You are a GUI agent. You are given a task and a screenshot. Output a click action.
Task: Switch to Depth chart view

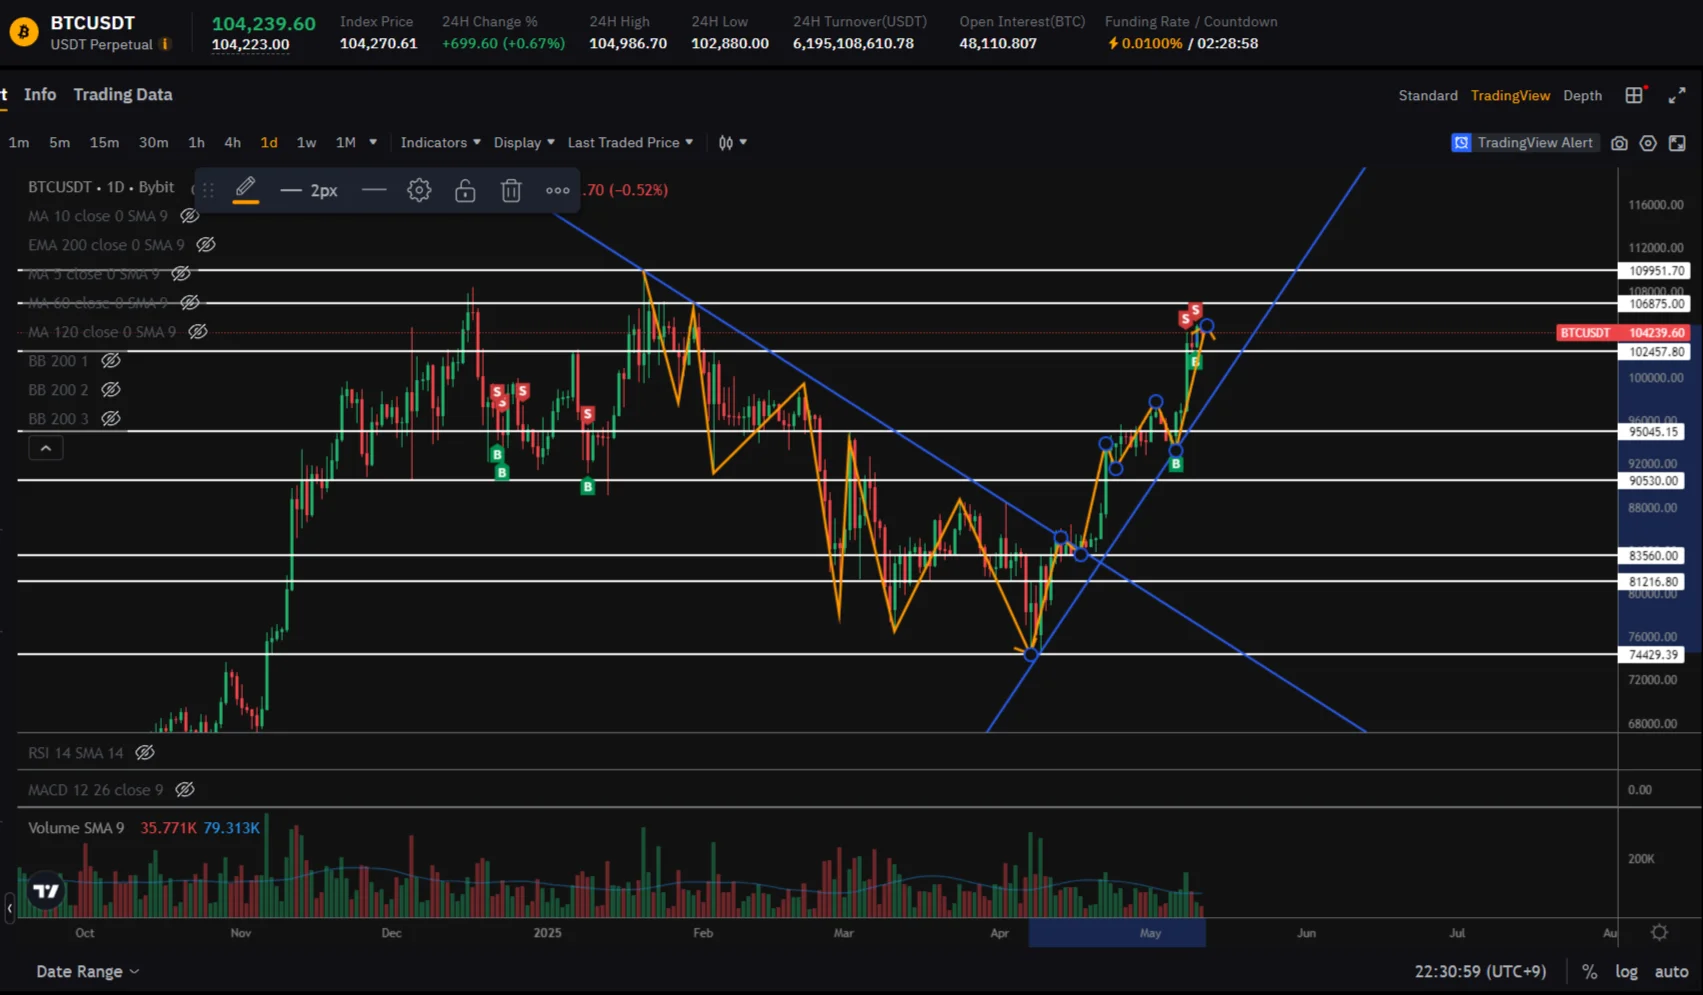tap(1582, 95)
